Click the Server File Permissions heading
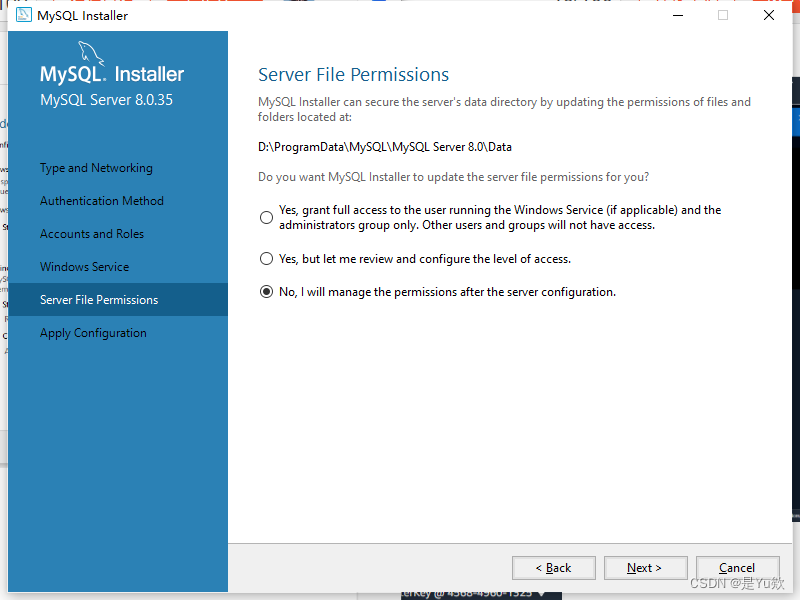This screenshot has height=600, width=800. click(x=354, y=74)
